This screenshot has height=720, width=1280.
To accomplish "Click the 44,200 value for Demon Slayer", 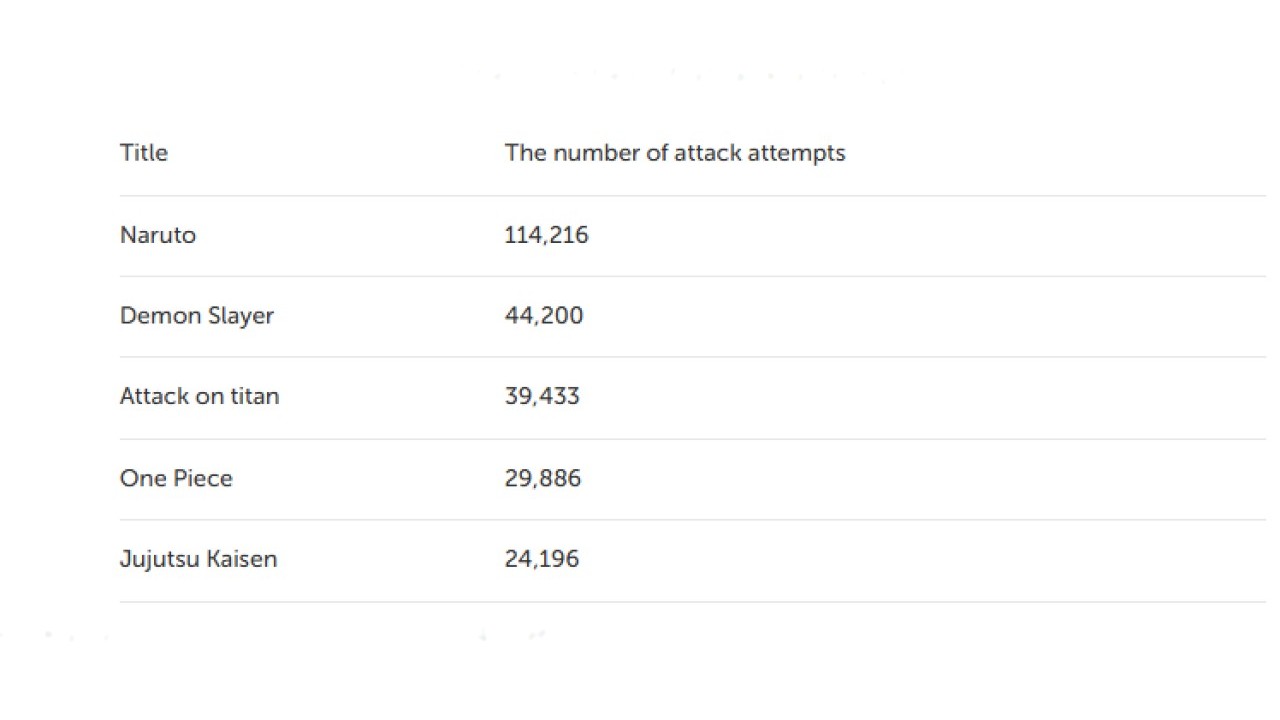I will click(x=544, y=316).
